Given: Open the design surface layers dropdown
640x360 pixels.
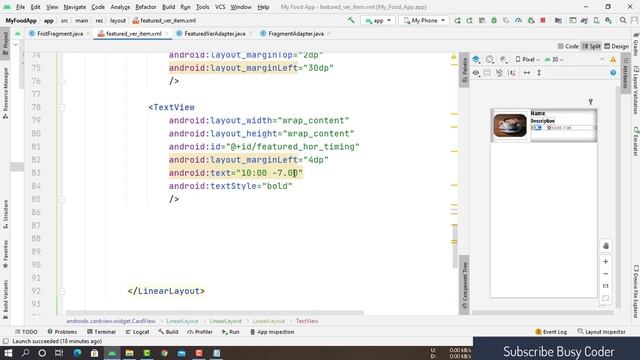Looking at the screenshot, I should pyautogui.click(x=476, y=60).
